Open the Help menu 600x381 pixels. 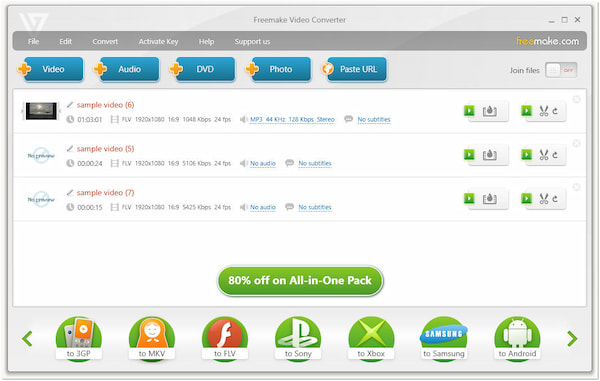[x=206, y=41]
